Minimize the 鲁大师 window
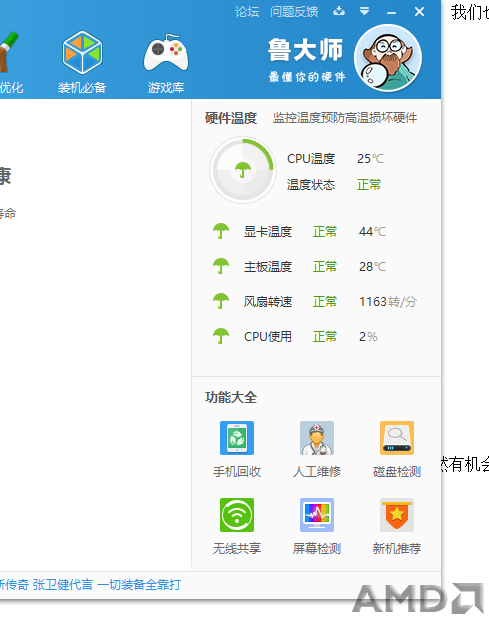This screenshot has width=489, height=619. [391, 13]
